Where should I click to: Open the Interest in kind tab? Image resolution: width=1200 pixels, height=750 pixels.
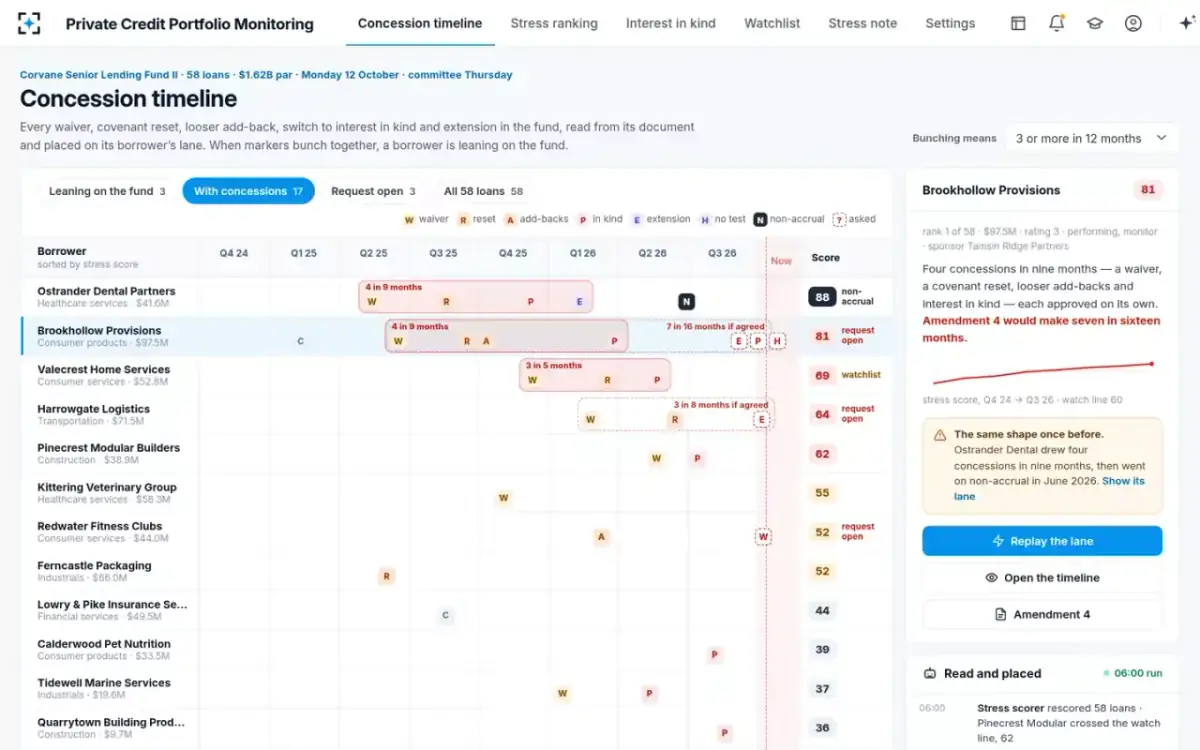(x=671, y=23)
